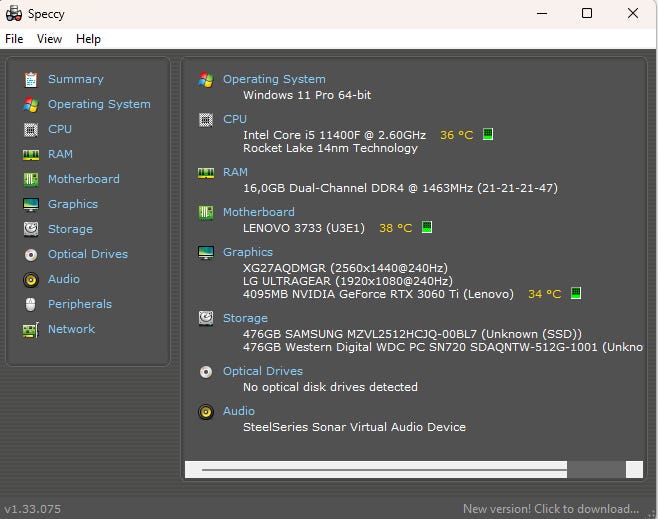Click the scrollbar track right of the thumb

596,469
